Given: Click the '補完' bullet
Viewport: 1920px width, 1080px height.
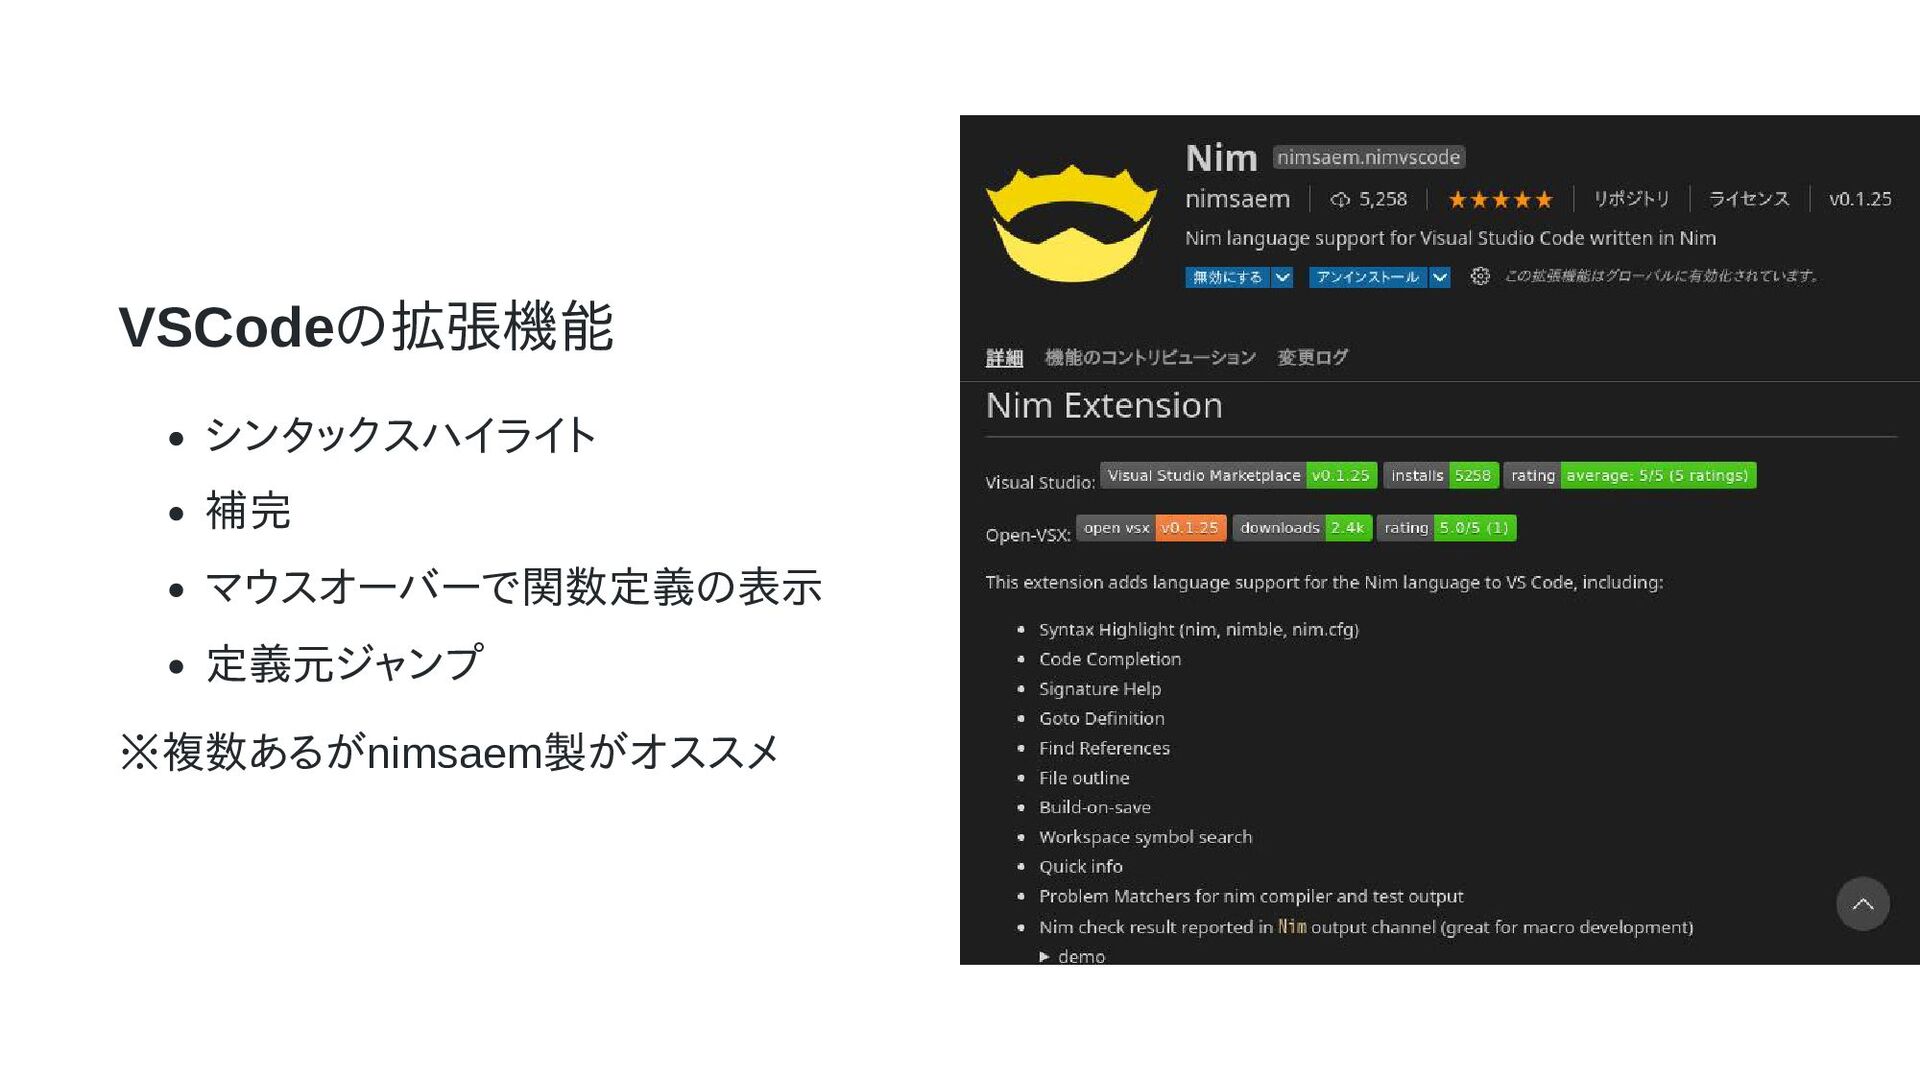Looking at the screenshot, I should (248, 511).
